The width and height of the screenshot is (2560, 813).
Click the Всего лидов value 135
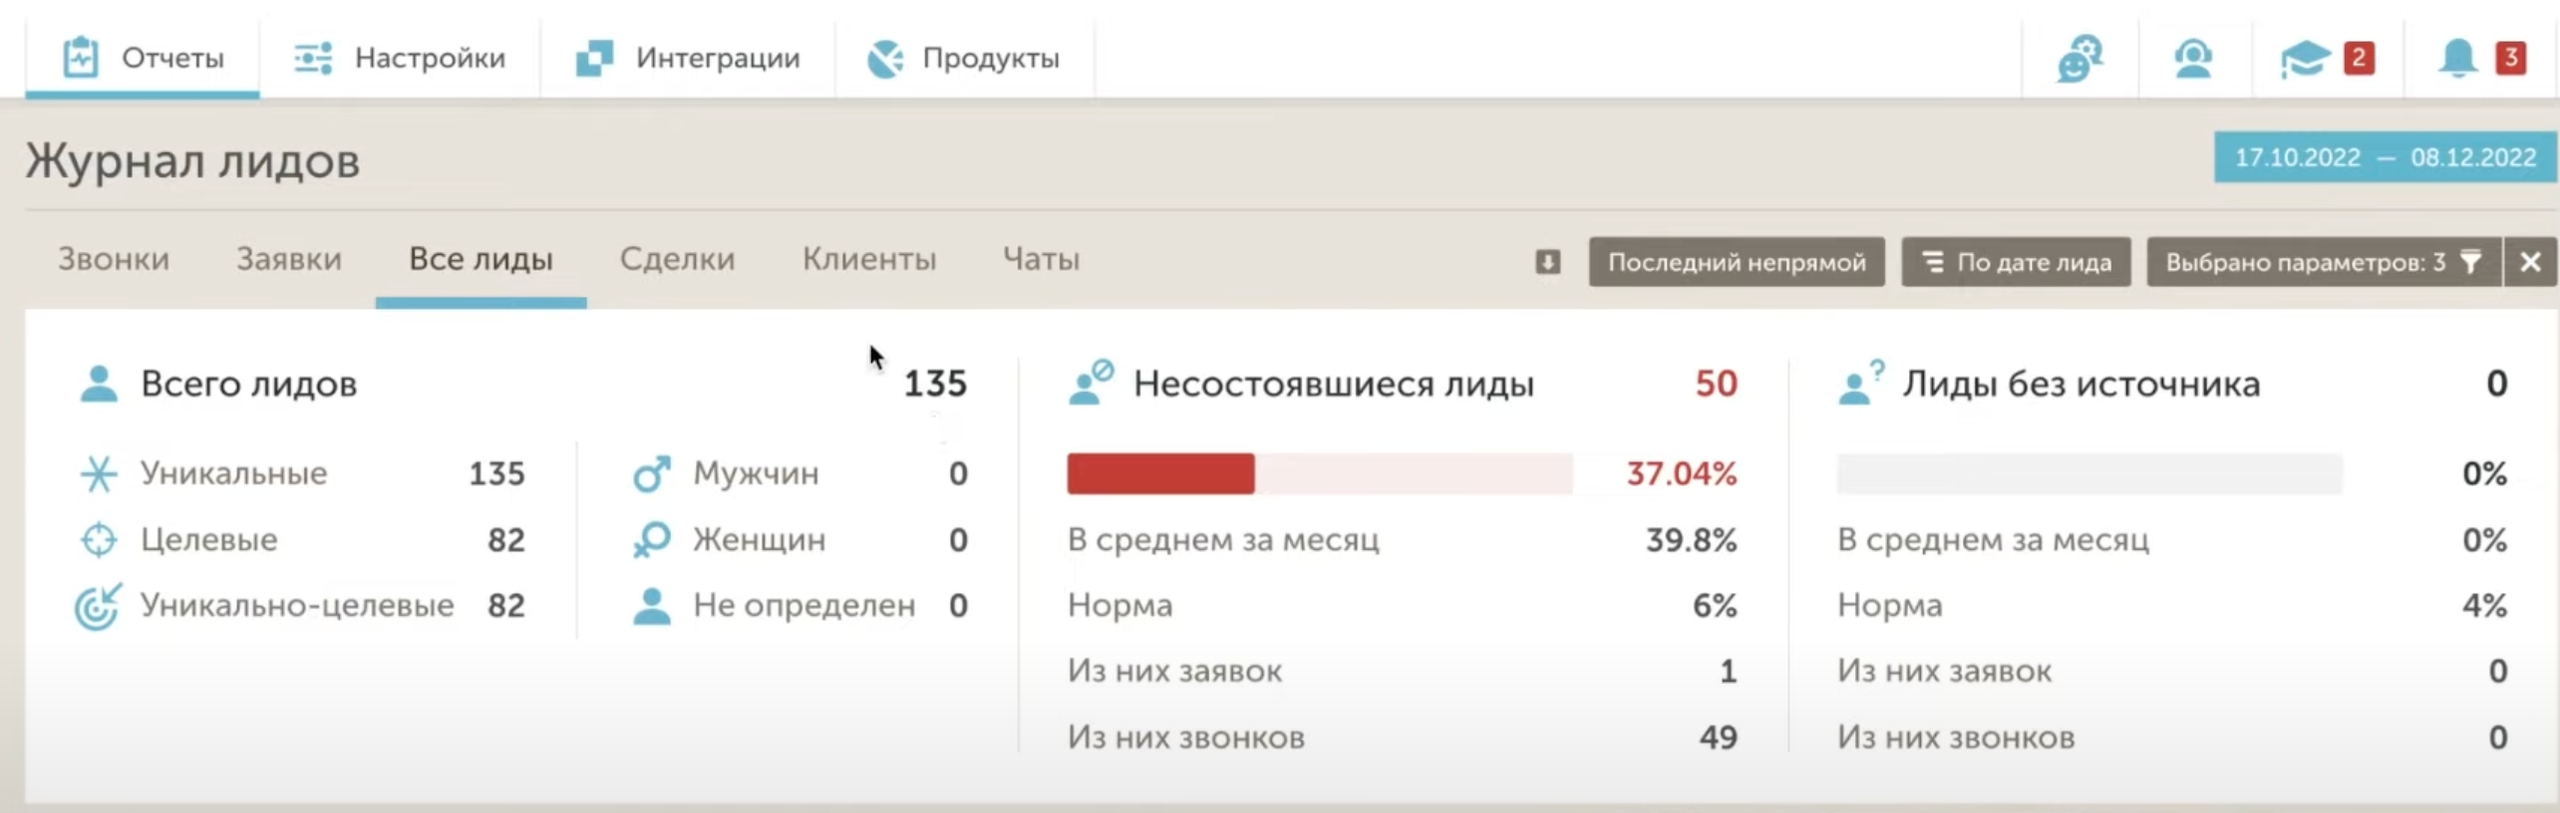935,384
